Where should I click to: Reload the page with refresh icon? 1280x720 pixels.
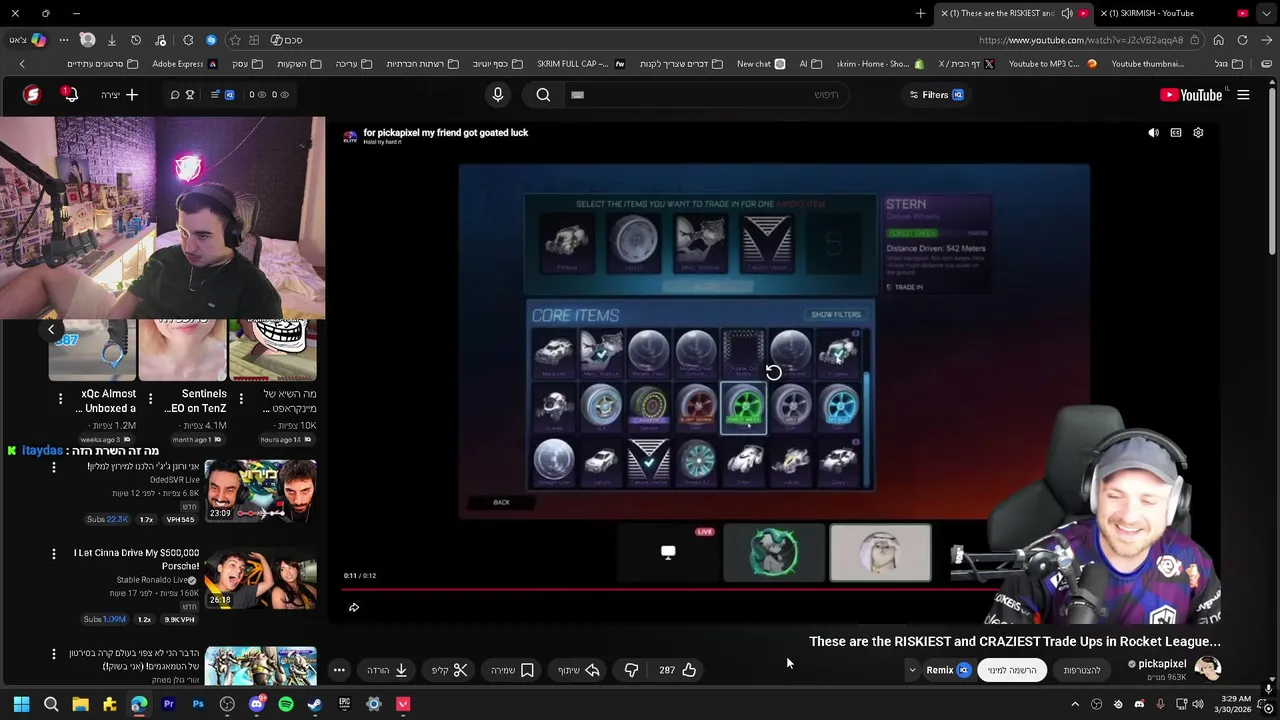pyautogui.click(x=1242, y=40)
